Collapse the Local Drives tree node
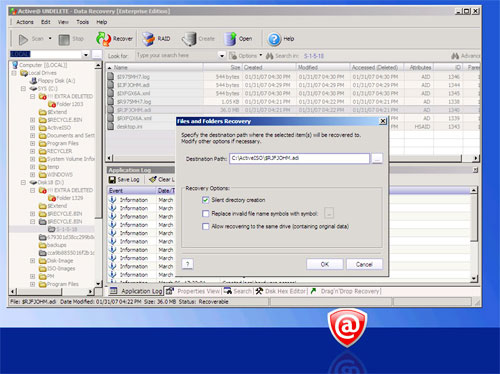The width and height of the screenshot is (500, 374). pos(14,73)
